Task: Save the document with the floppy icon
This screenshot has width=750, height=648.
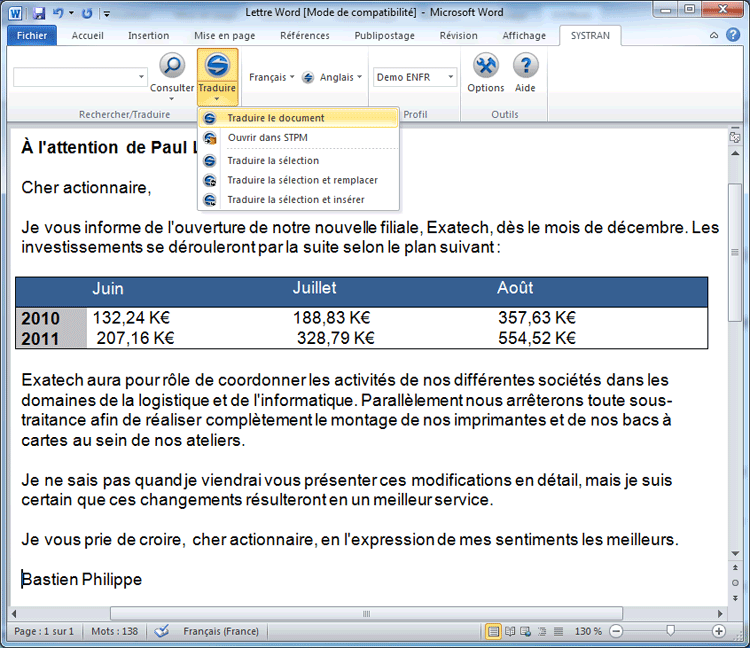Action: 38,13
